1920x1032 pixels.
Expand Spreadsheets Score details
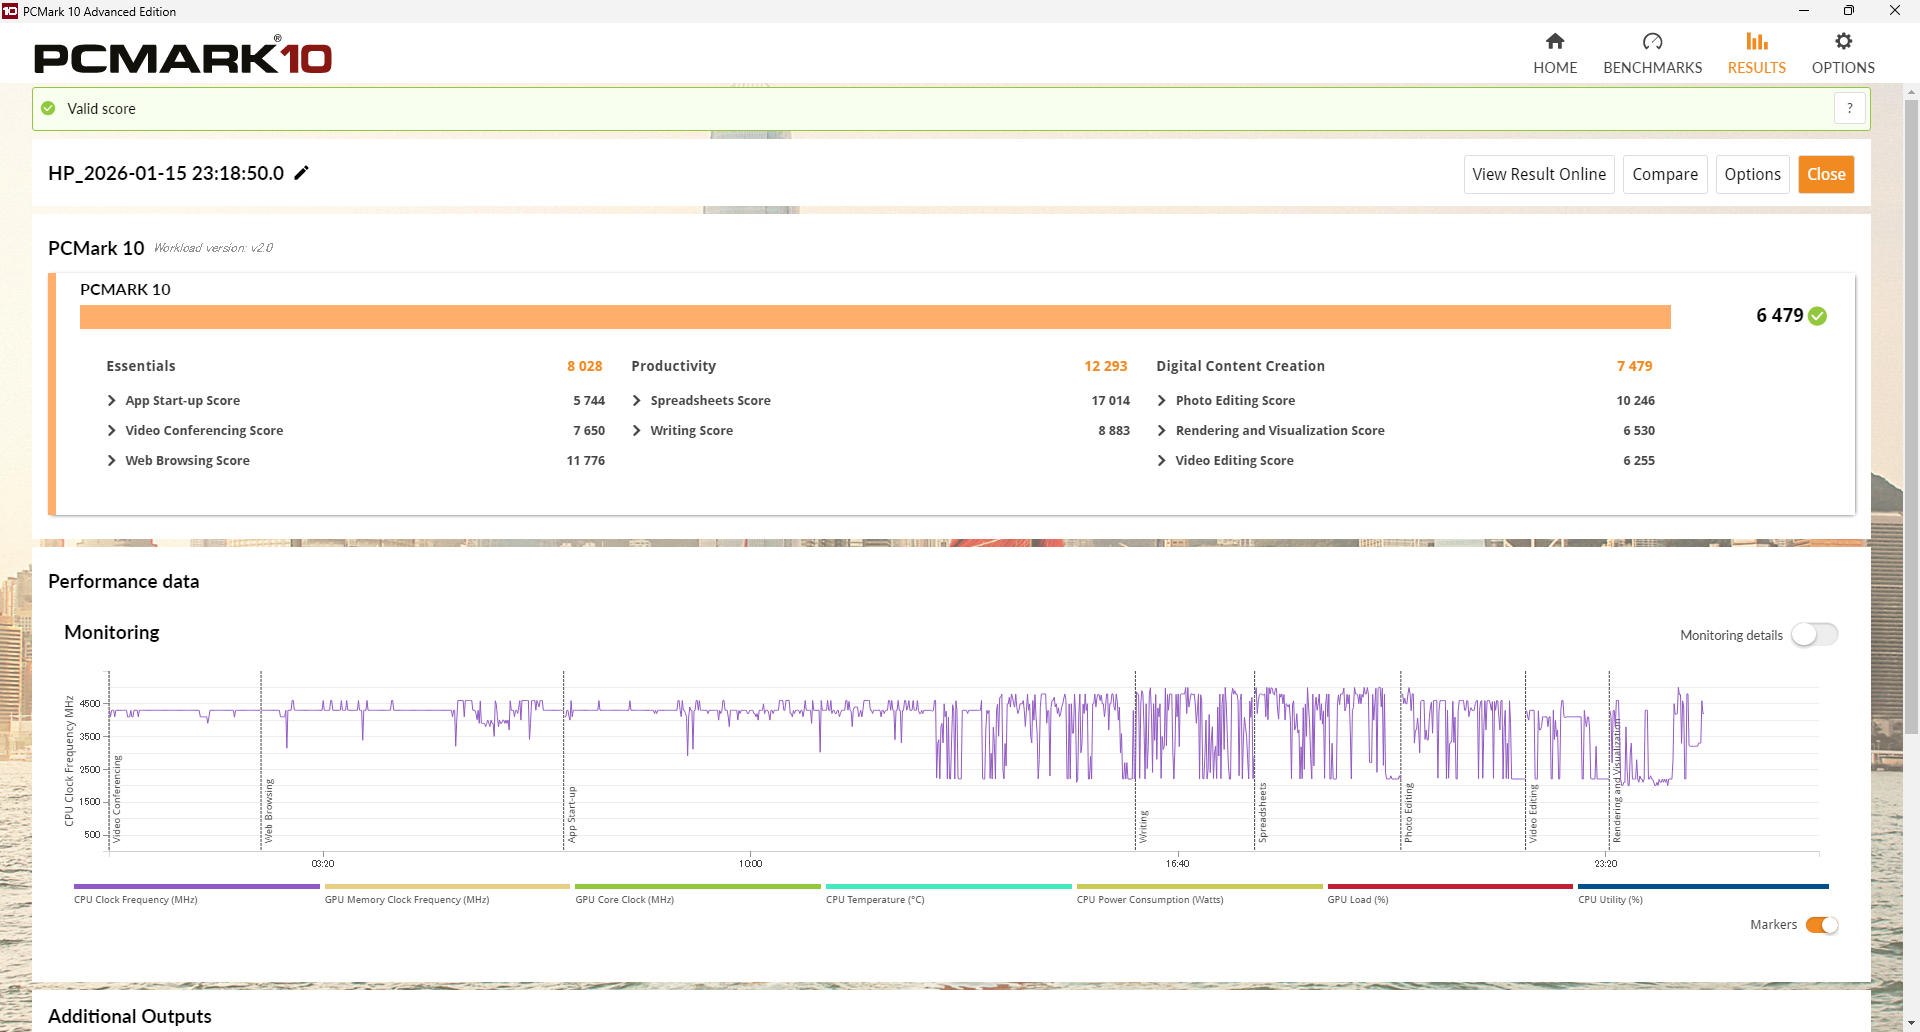[x=637, y=401]
